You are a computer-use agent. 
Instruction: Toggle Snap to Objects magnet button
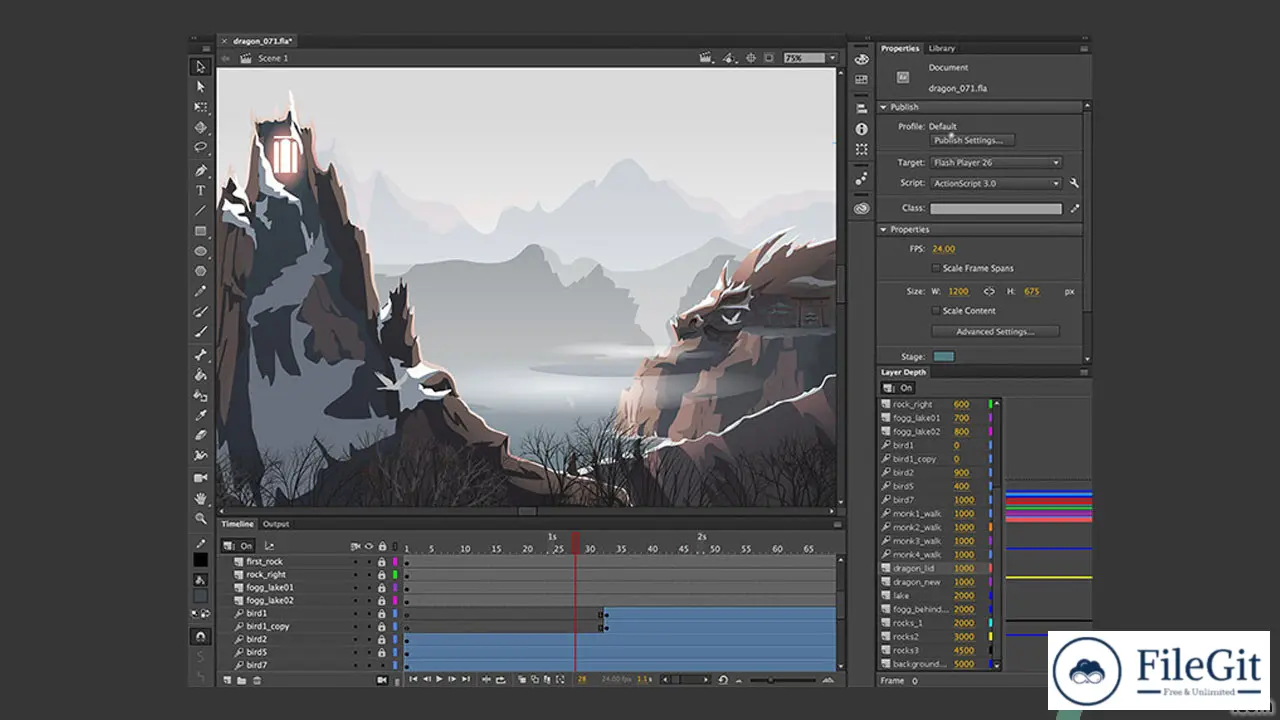pos(200,636)
